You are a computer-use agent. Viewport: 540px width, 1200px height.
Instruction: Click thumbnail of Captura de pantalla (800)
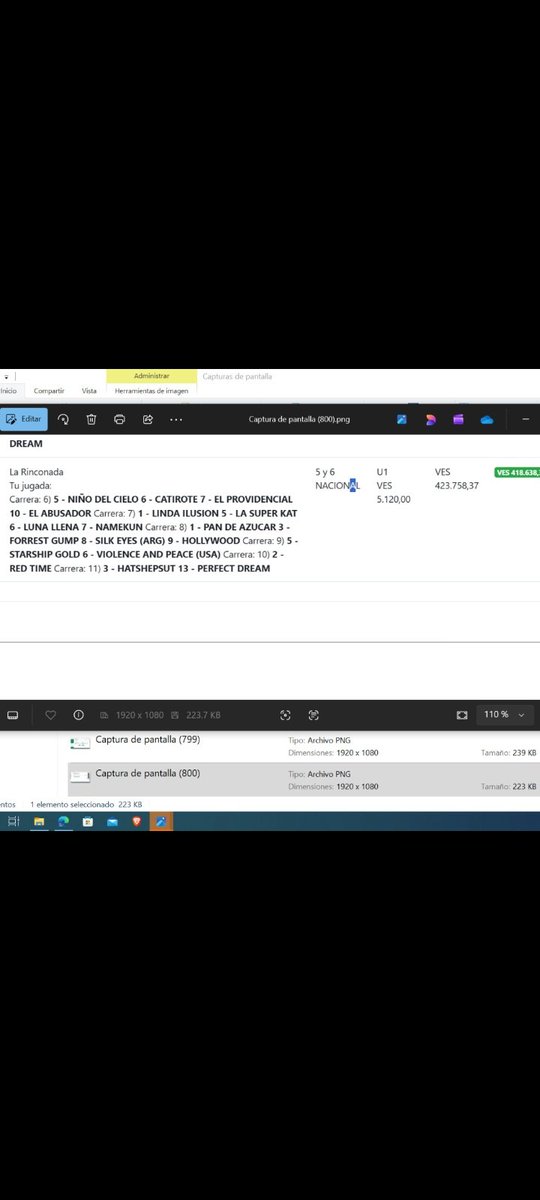tap(80, 777)
